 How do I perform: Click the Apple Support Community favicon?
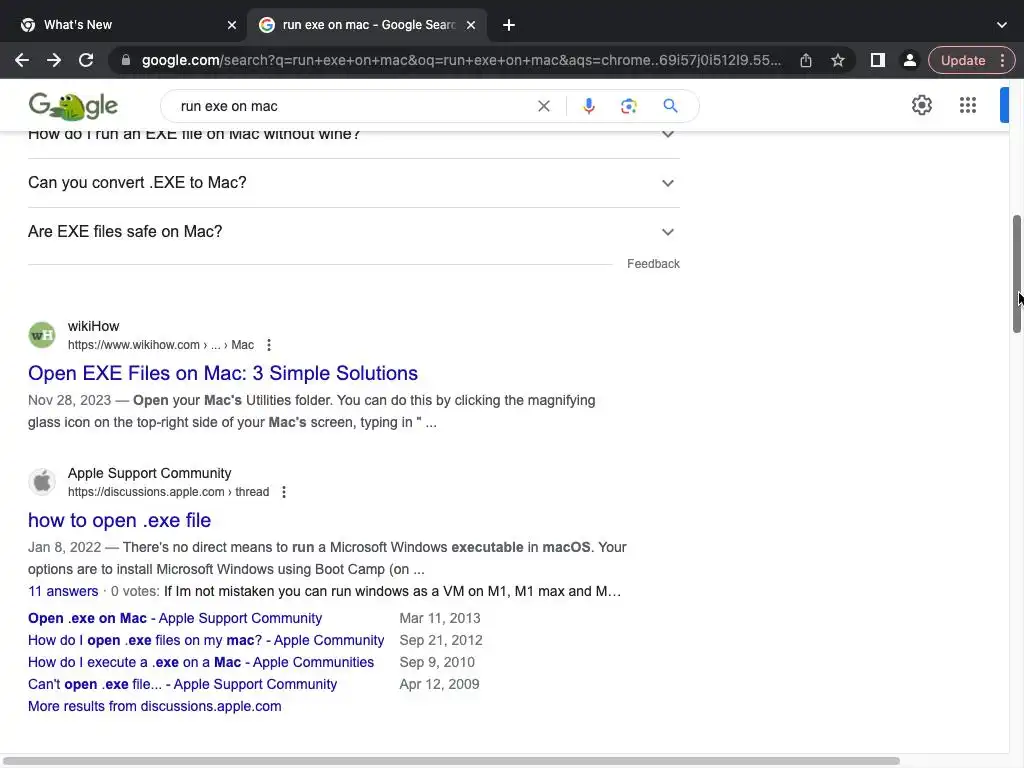click(x=42, y=482)
